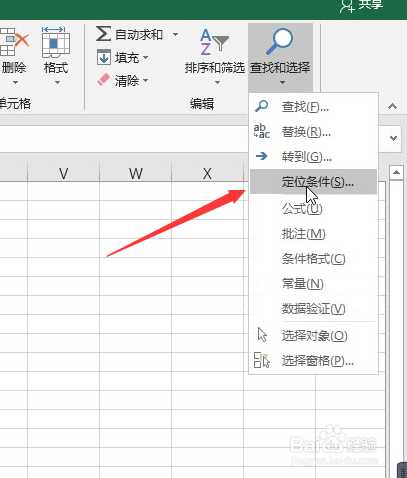The image size is (407, 478).
Task: Choose 选择对象(O) menu entry
Action: [x=313, y=336]
